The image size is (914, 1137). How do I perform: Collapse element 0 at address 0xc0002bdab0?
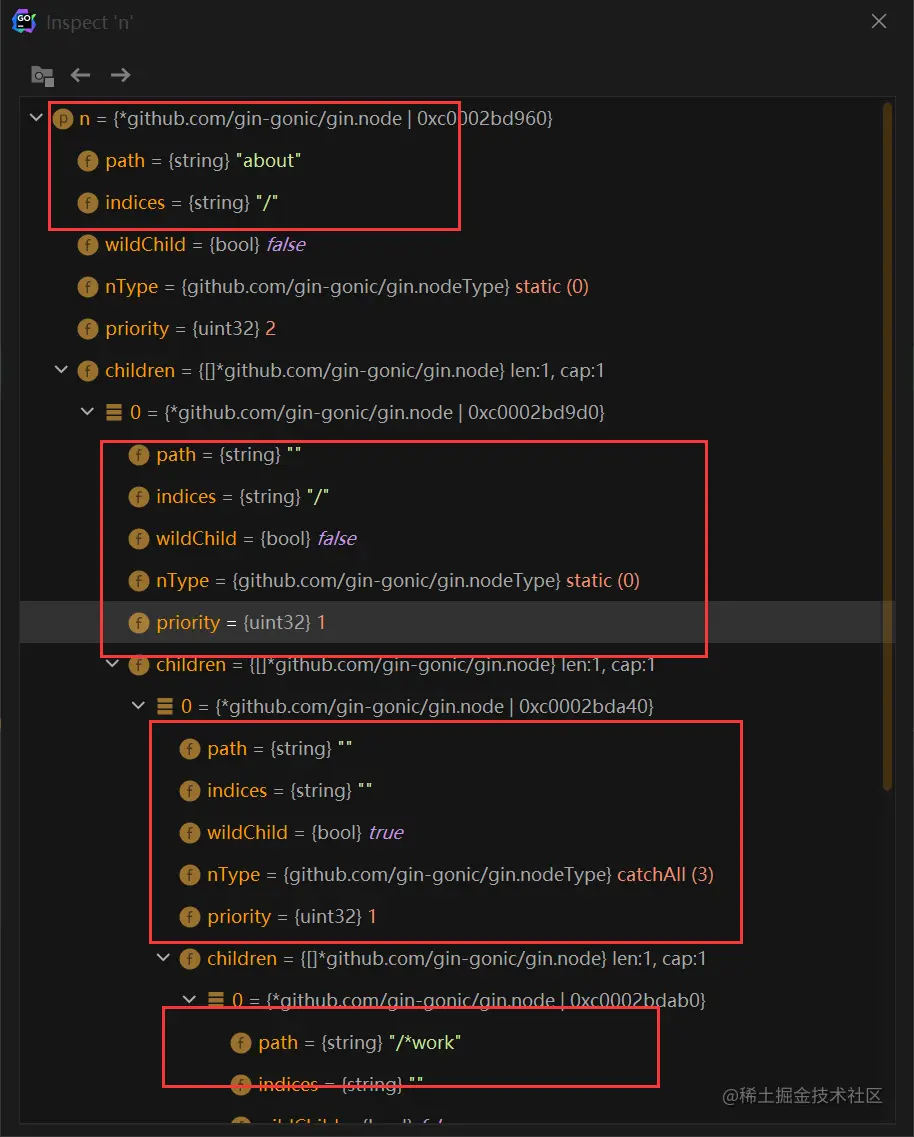189,999
